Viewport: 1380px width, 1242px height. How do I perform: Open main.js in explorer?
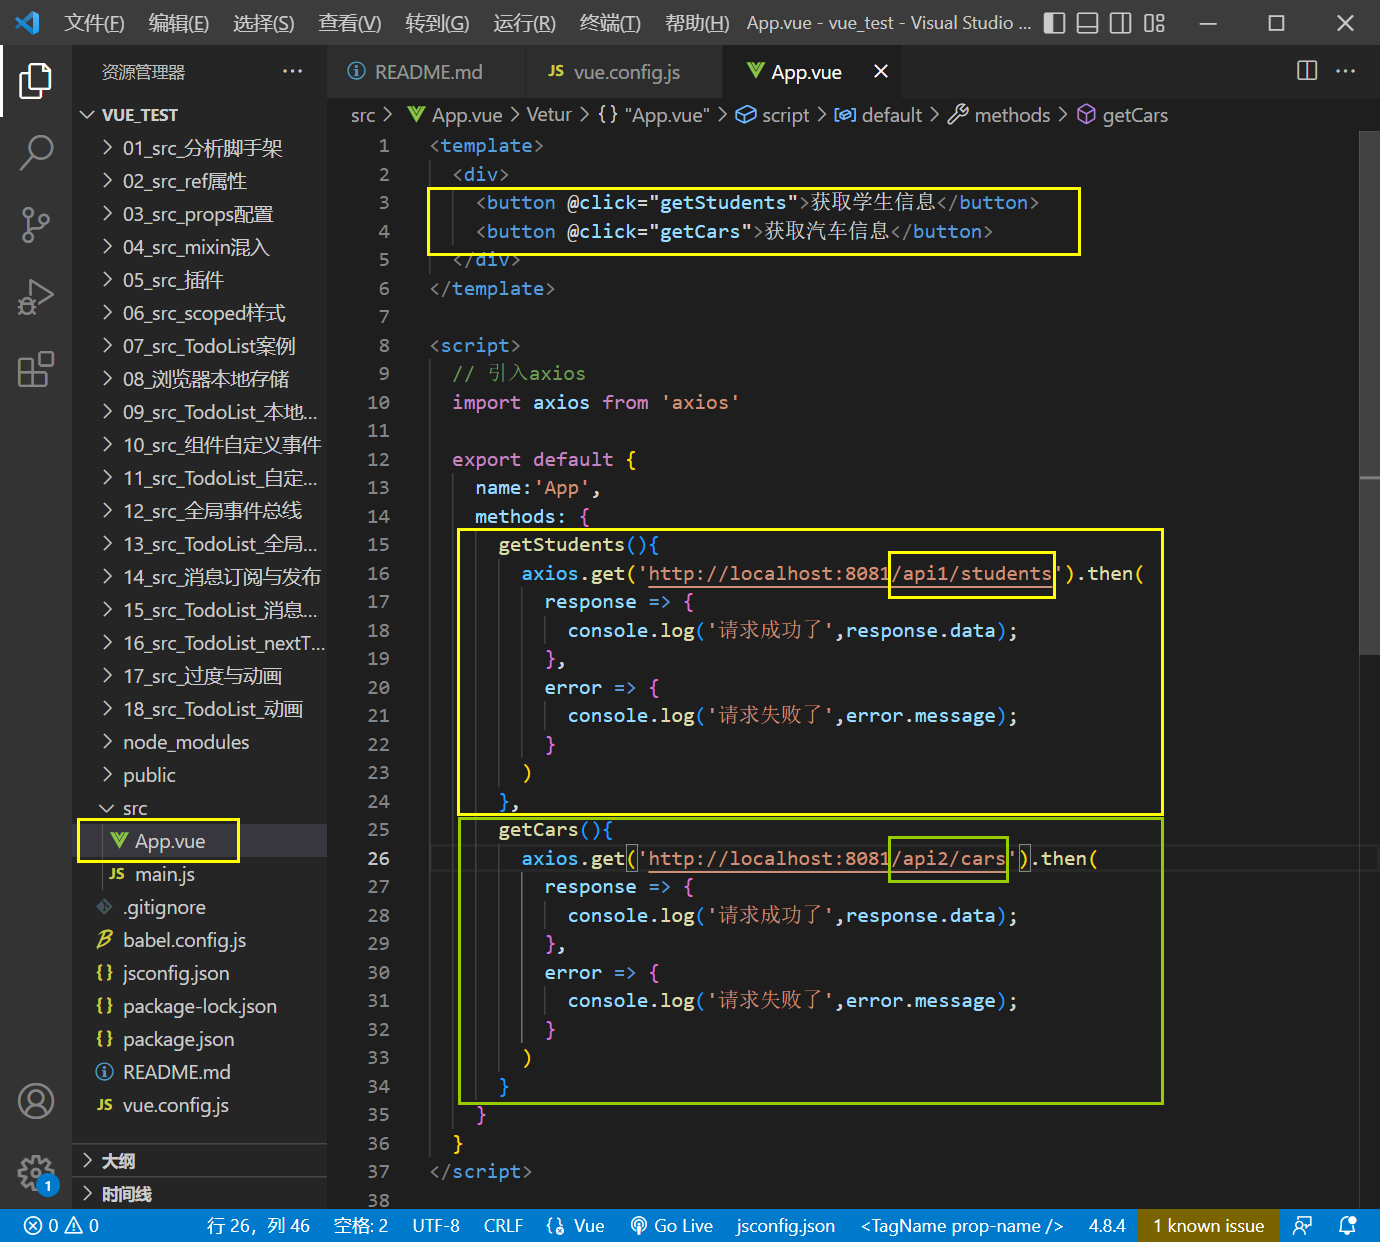click(200, 874)
